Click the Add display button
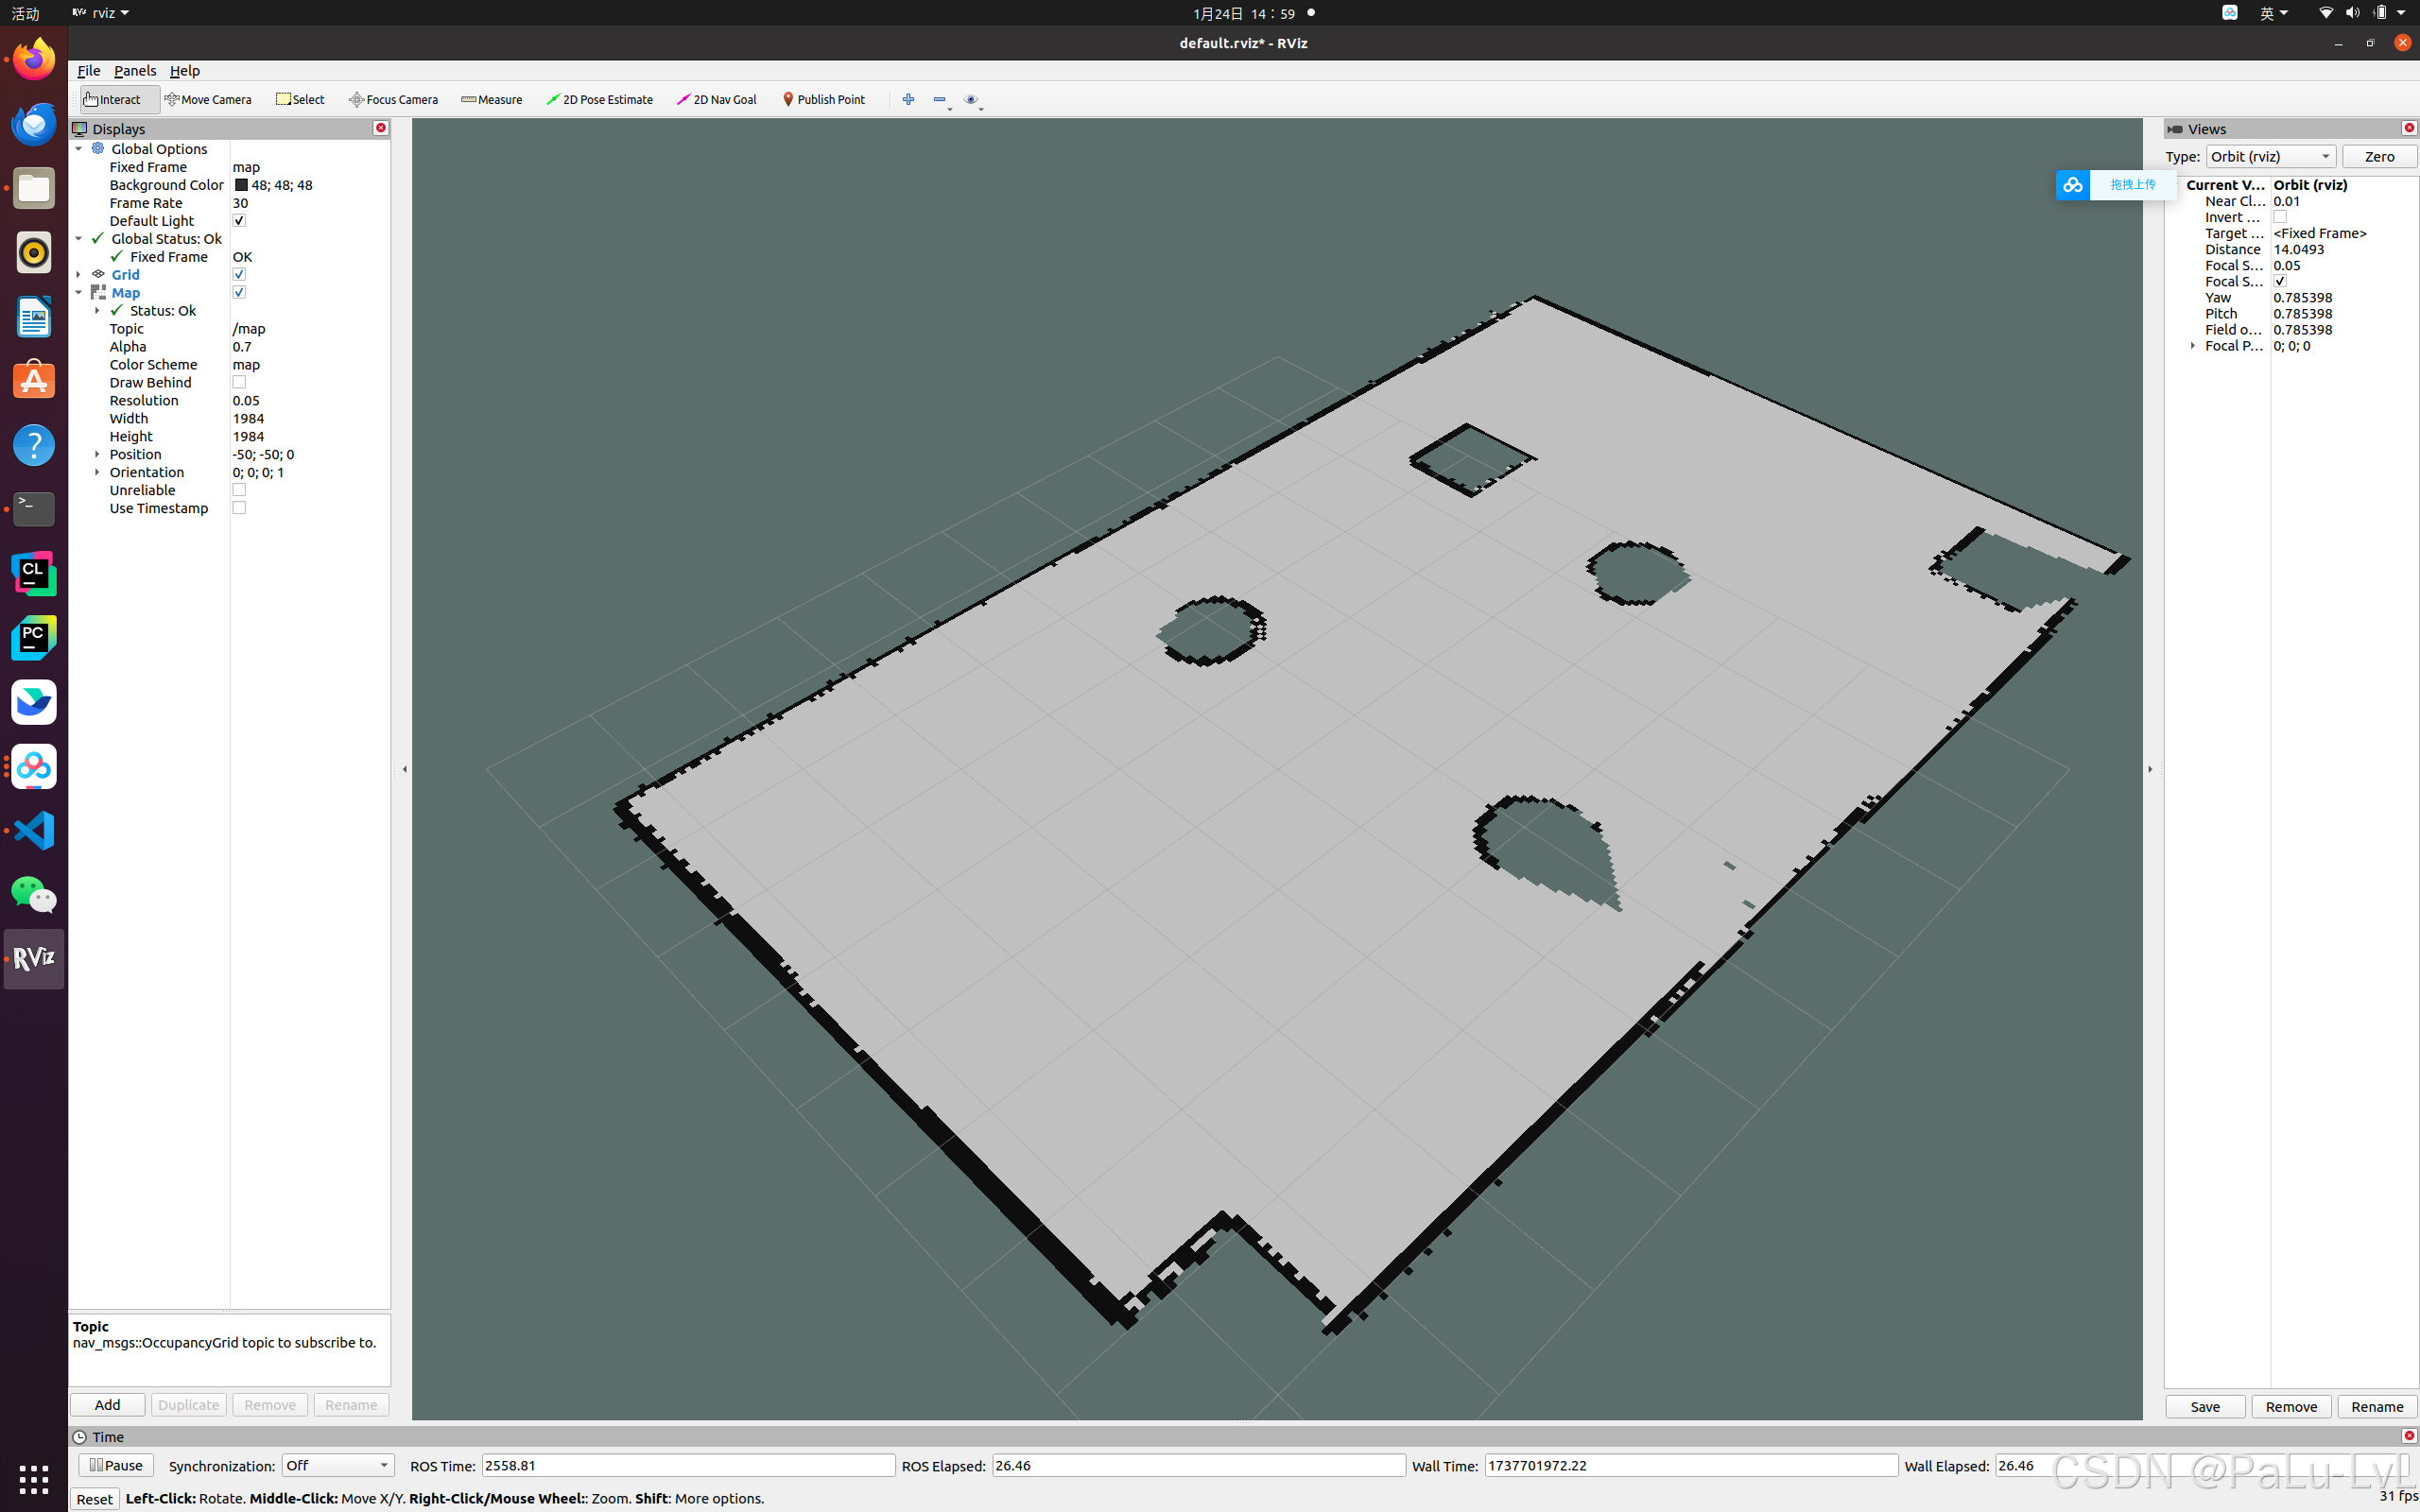Screen dimensions: 2420x1512 coord(107,1404)
